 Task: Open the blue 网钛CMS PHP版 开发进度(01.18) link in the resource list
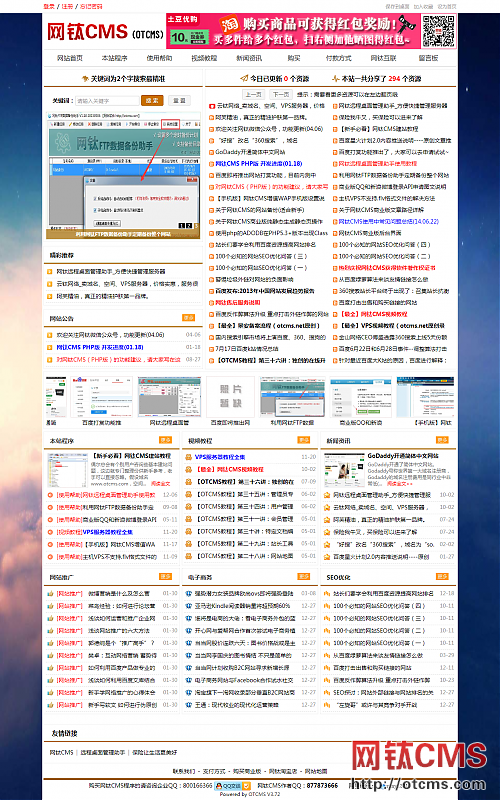259,164
